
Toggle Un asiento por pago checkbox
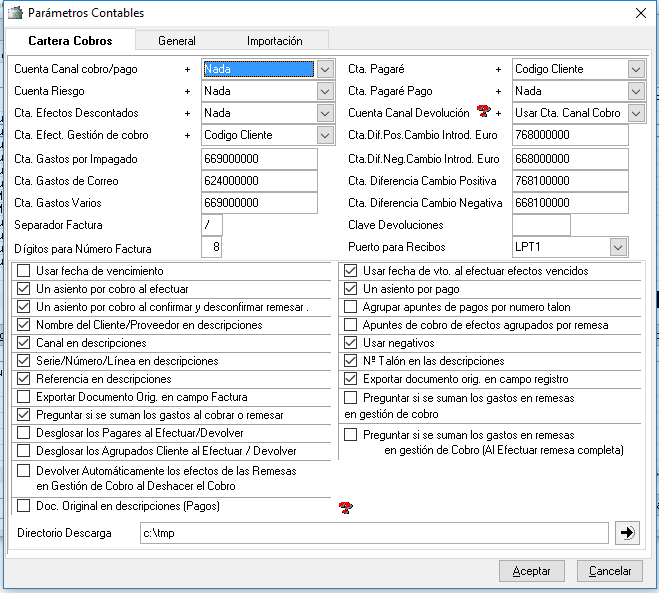pos(351,289)
